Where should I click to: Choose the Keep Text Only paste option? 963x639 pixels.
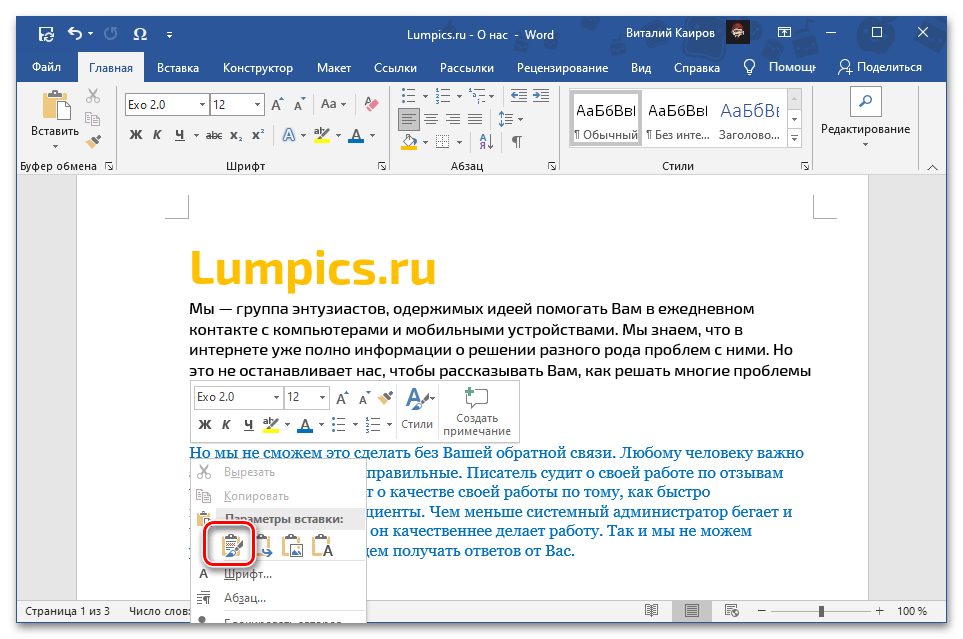[322, 546]
